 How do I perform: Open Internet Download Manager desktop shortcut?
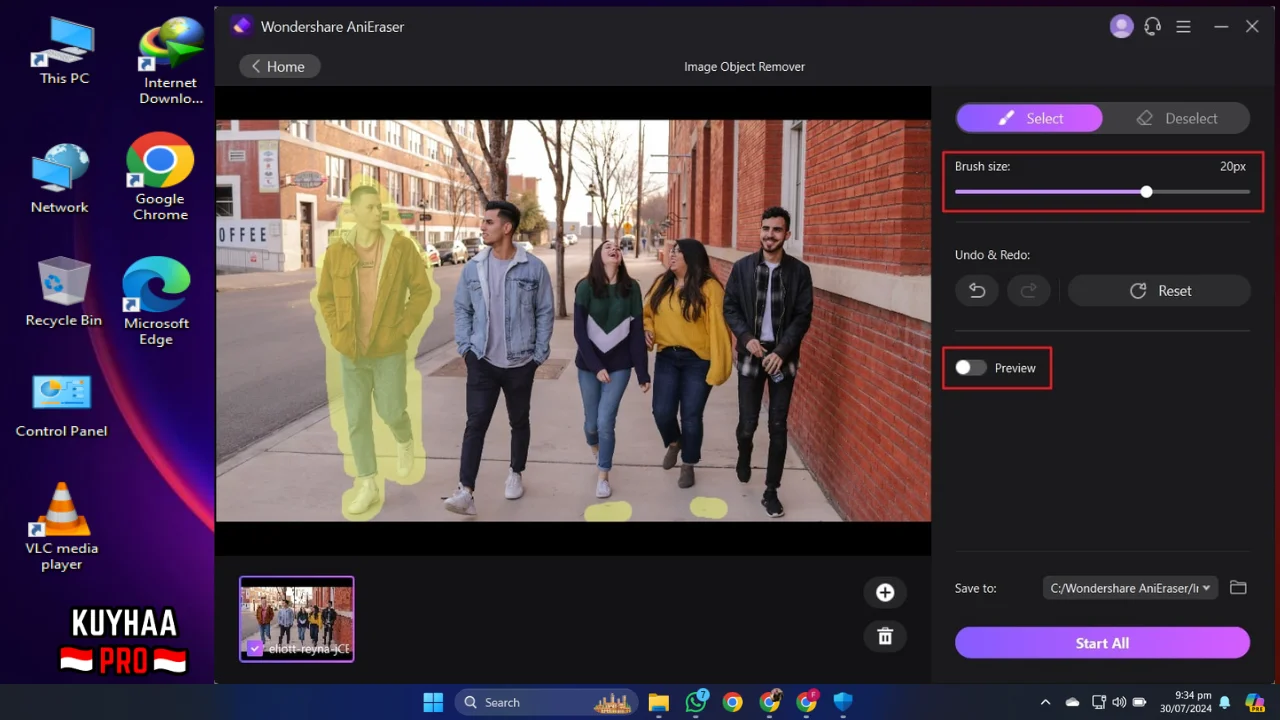(170, 61)
